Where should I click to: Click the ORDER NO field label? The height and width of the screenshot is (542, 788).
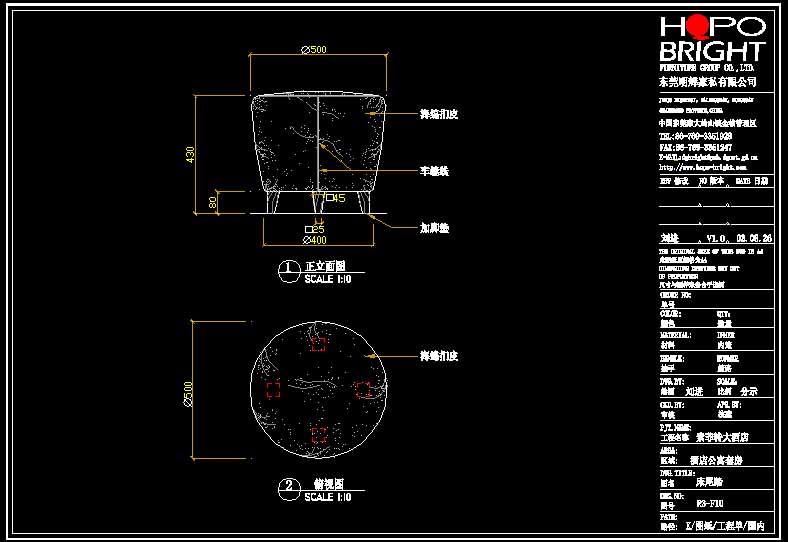(675, 295)
